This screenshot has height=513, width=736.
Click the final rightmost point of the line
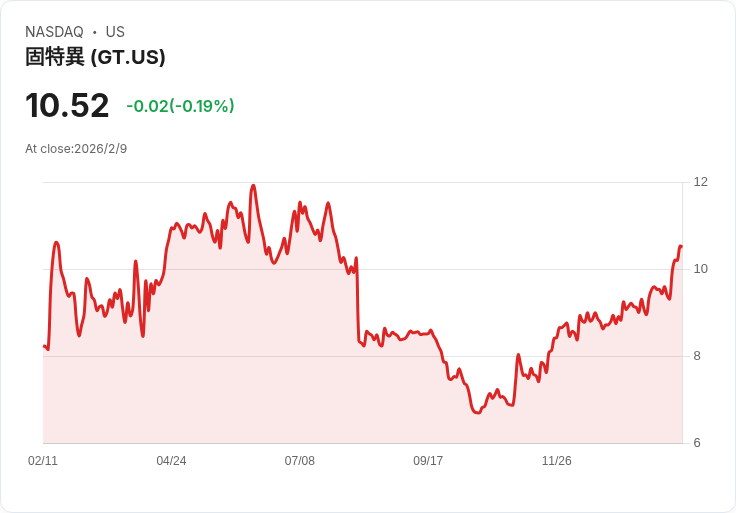tap(681, 246)
